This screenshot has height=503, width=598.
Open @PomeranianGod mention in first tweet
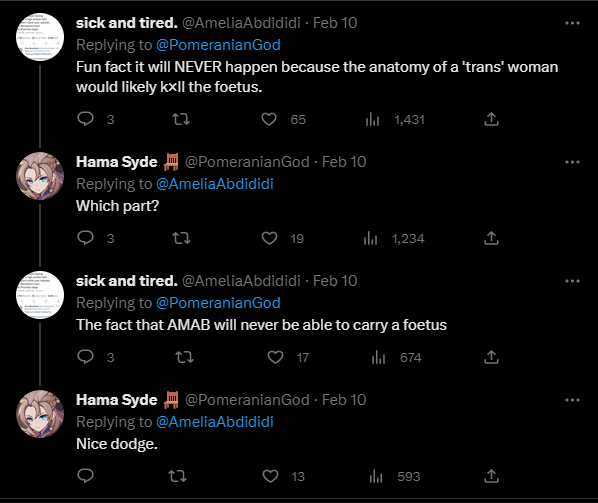[x=218, y=45]
